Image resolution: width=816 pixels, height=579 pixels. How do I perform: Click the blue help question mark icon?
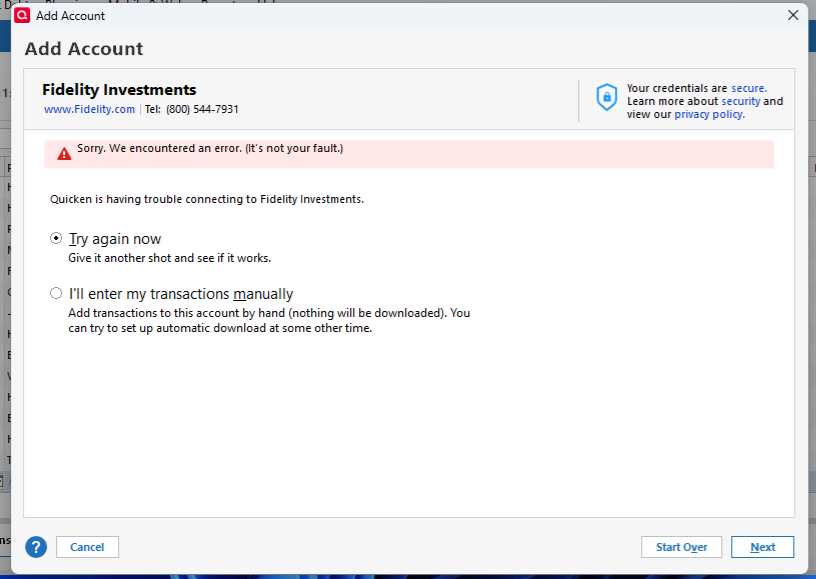tap(36, 547)
